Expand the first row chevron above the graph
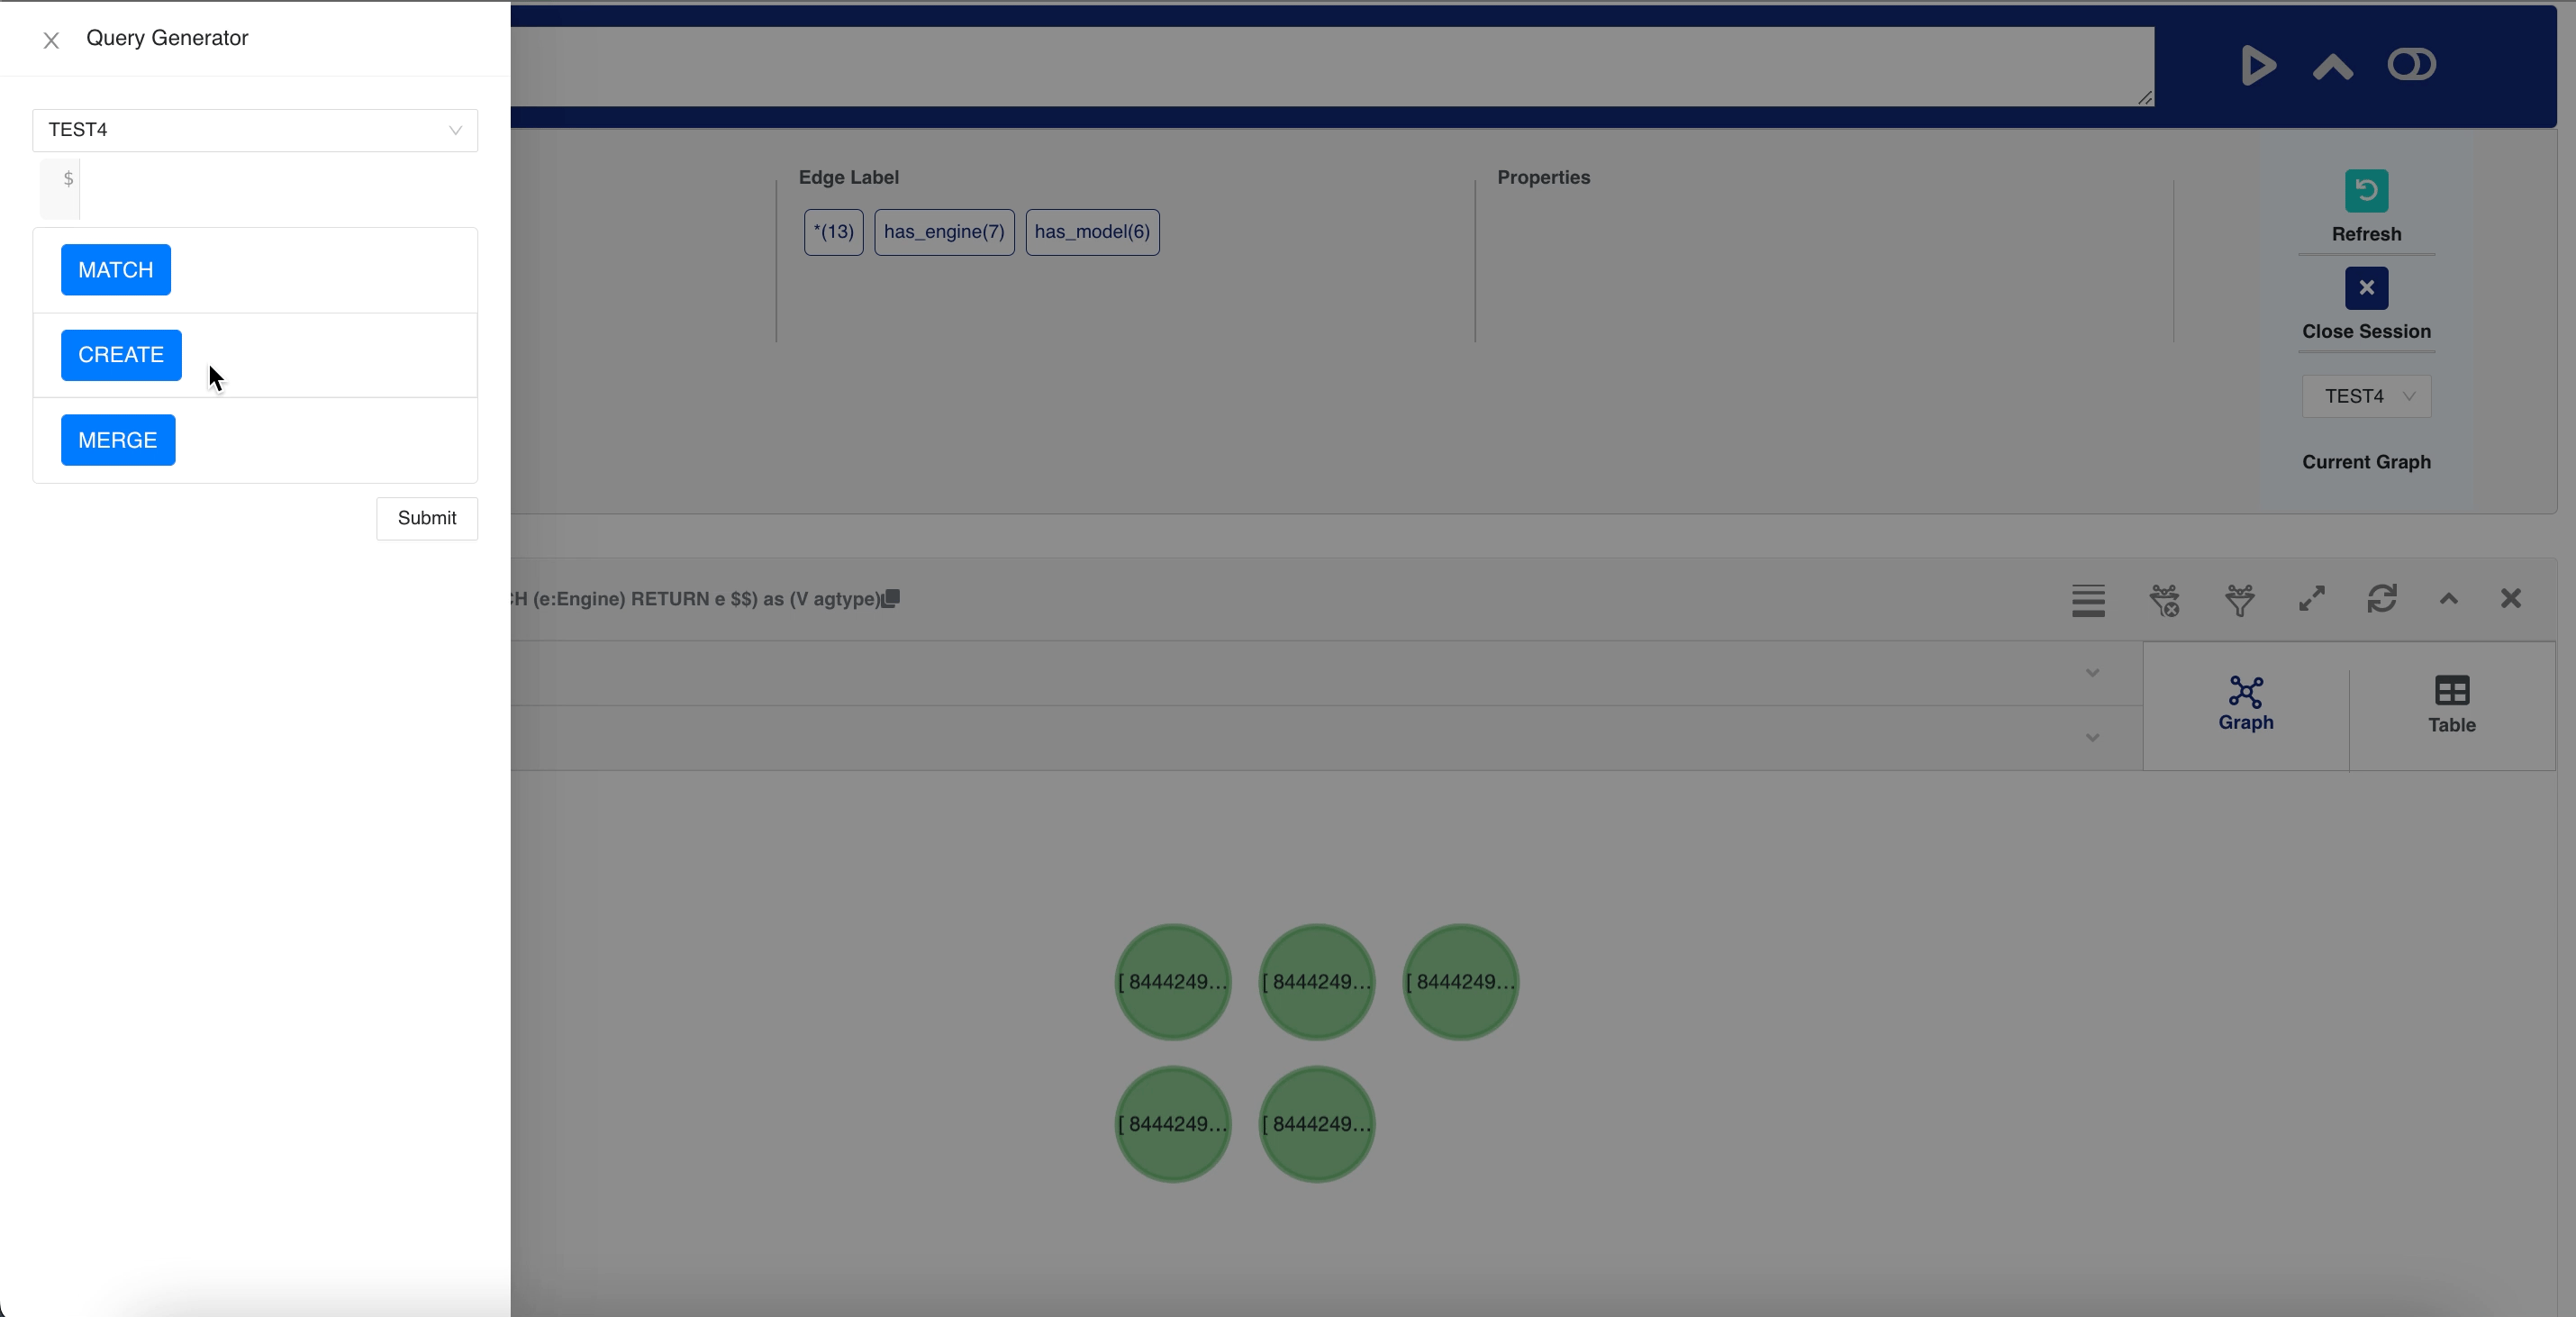2576x1317 pixels. 2092,673
